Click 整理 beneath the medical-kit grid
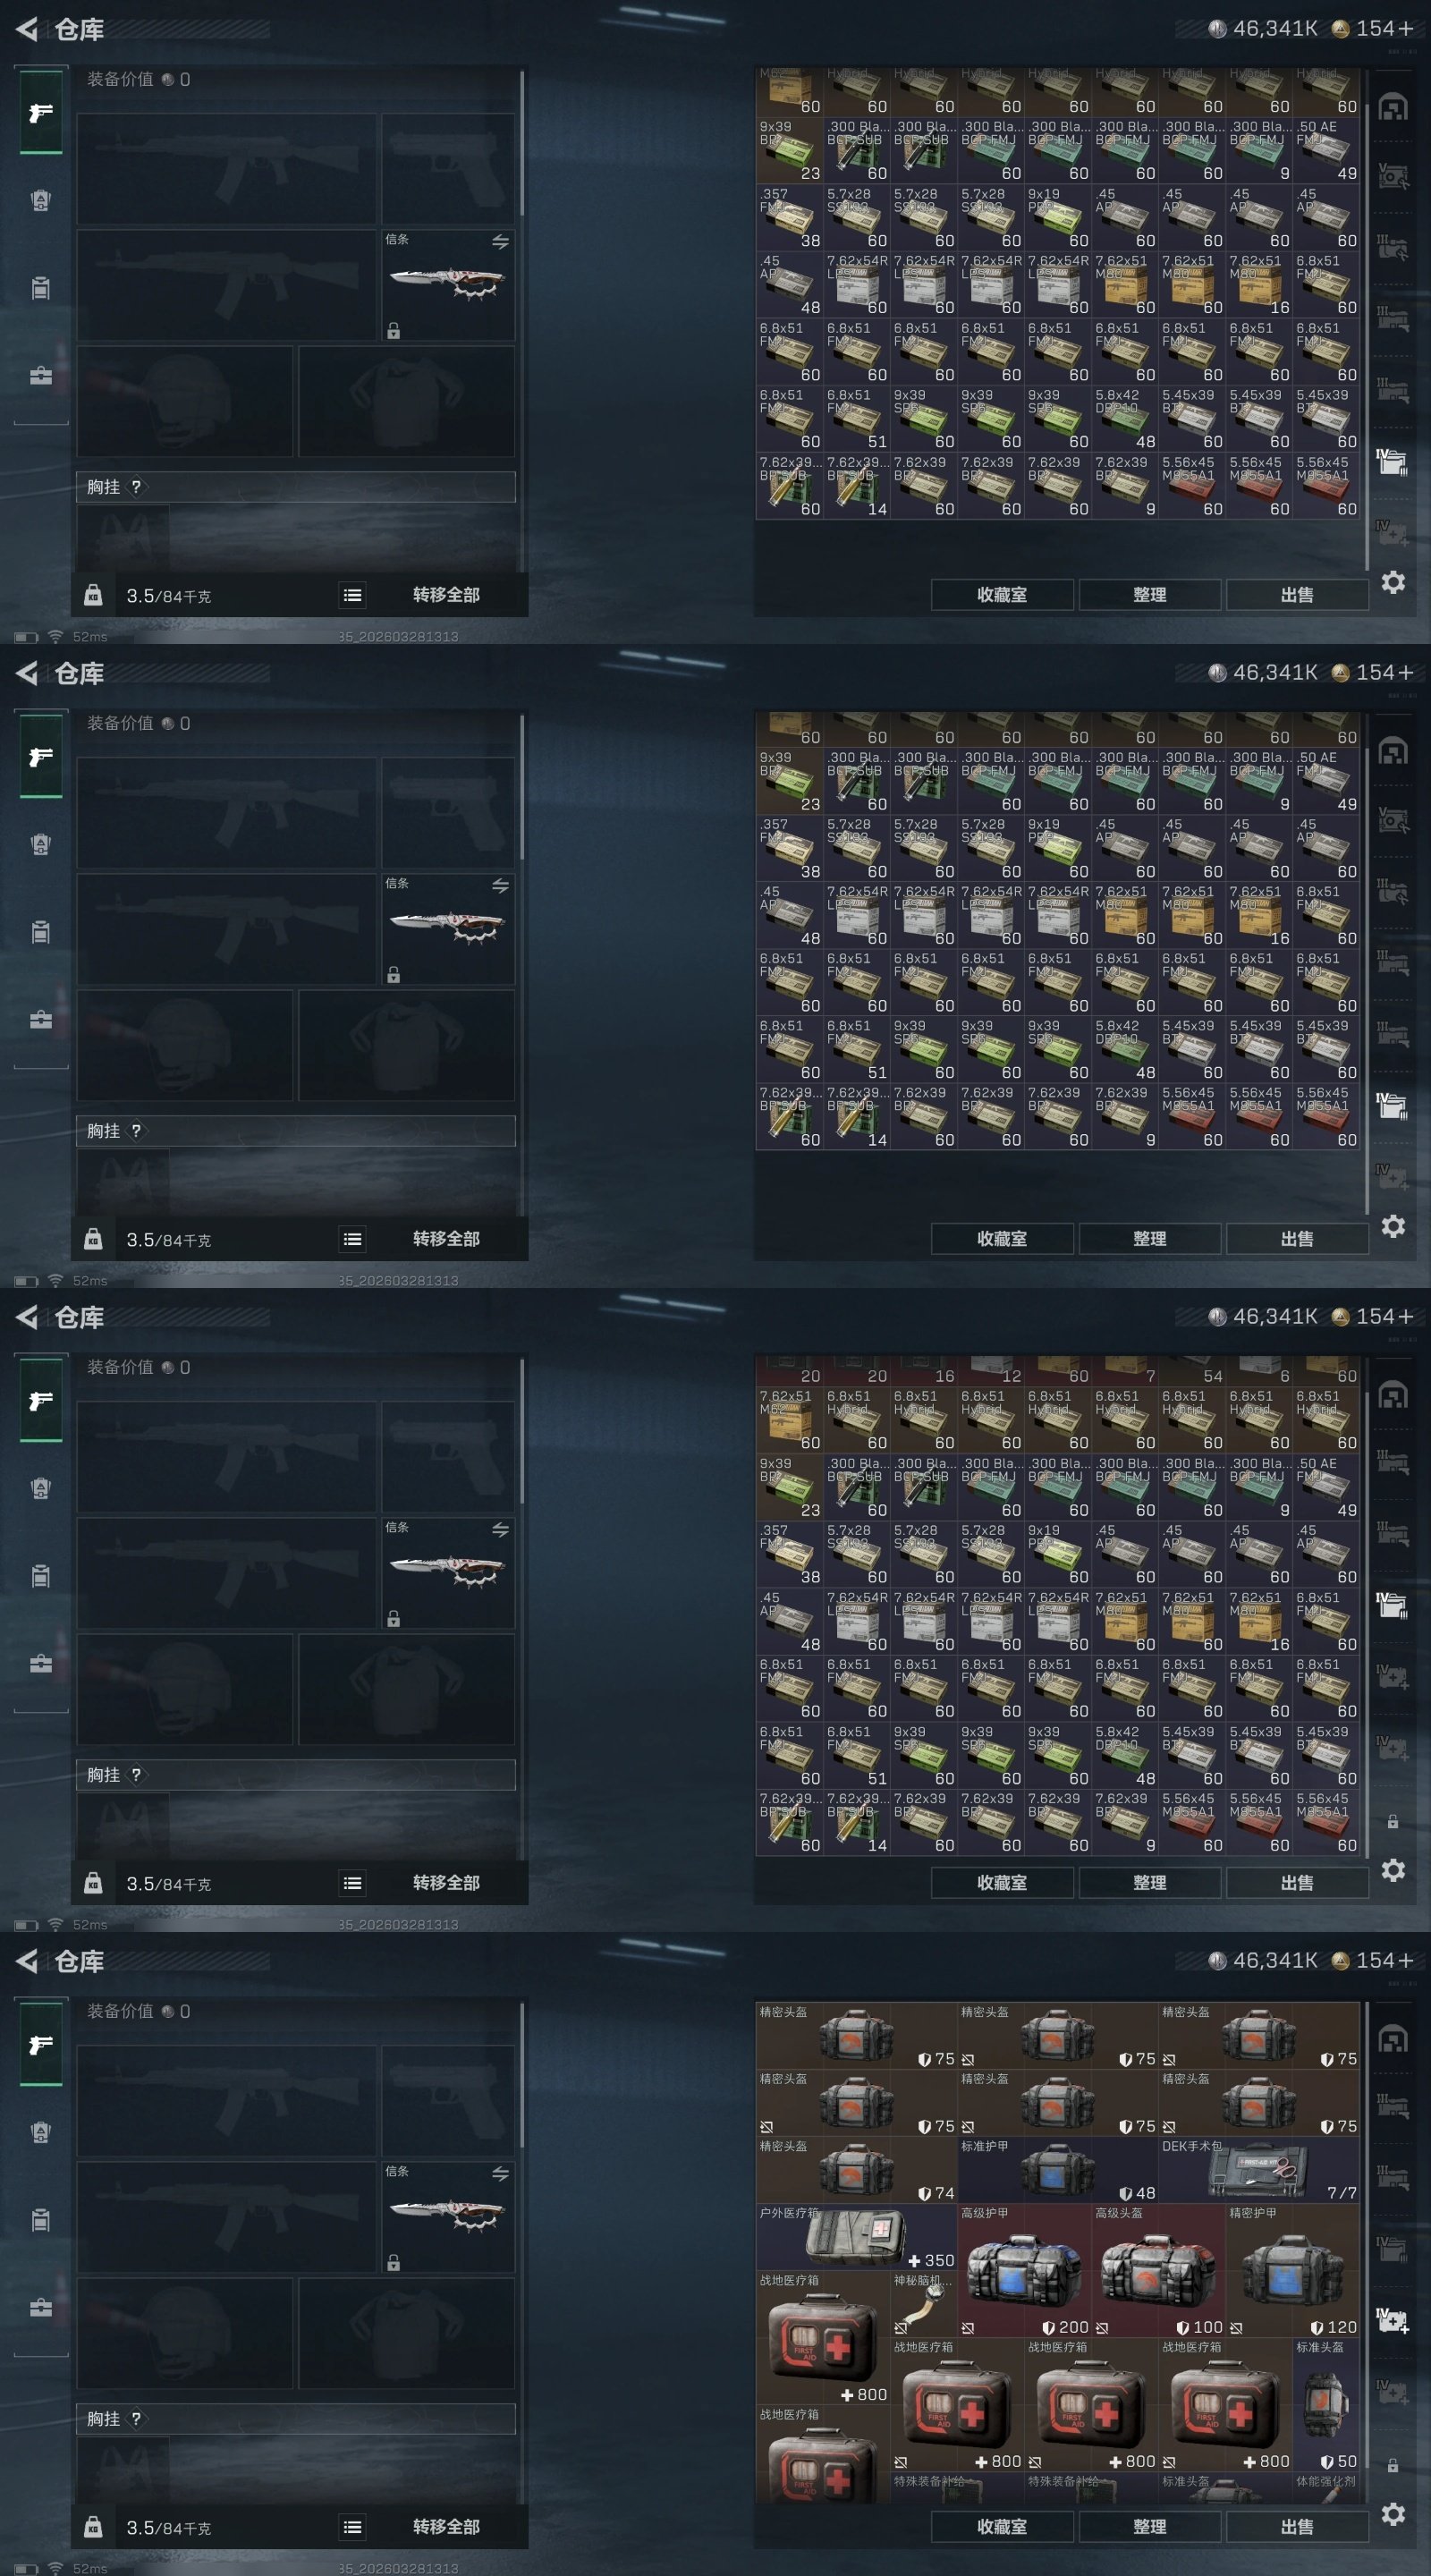This screenshot has height=2576, width=1431. tap(1150, 2526)
